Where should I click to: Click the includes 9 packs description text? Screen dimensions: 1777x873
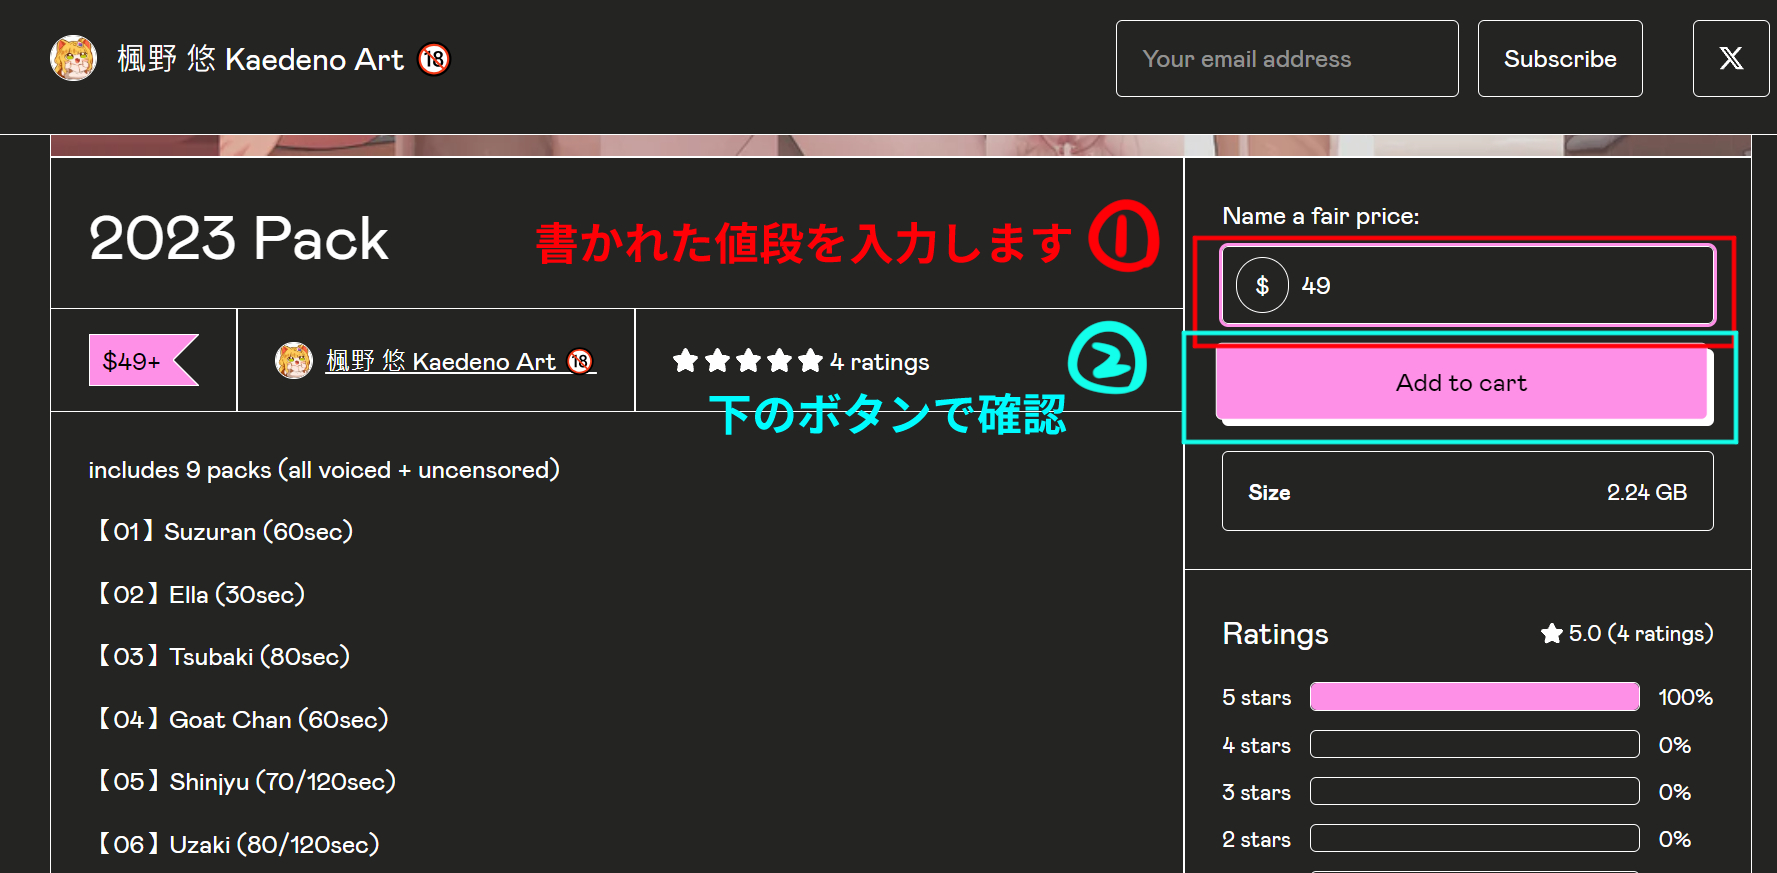point(324,470)
